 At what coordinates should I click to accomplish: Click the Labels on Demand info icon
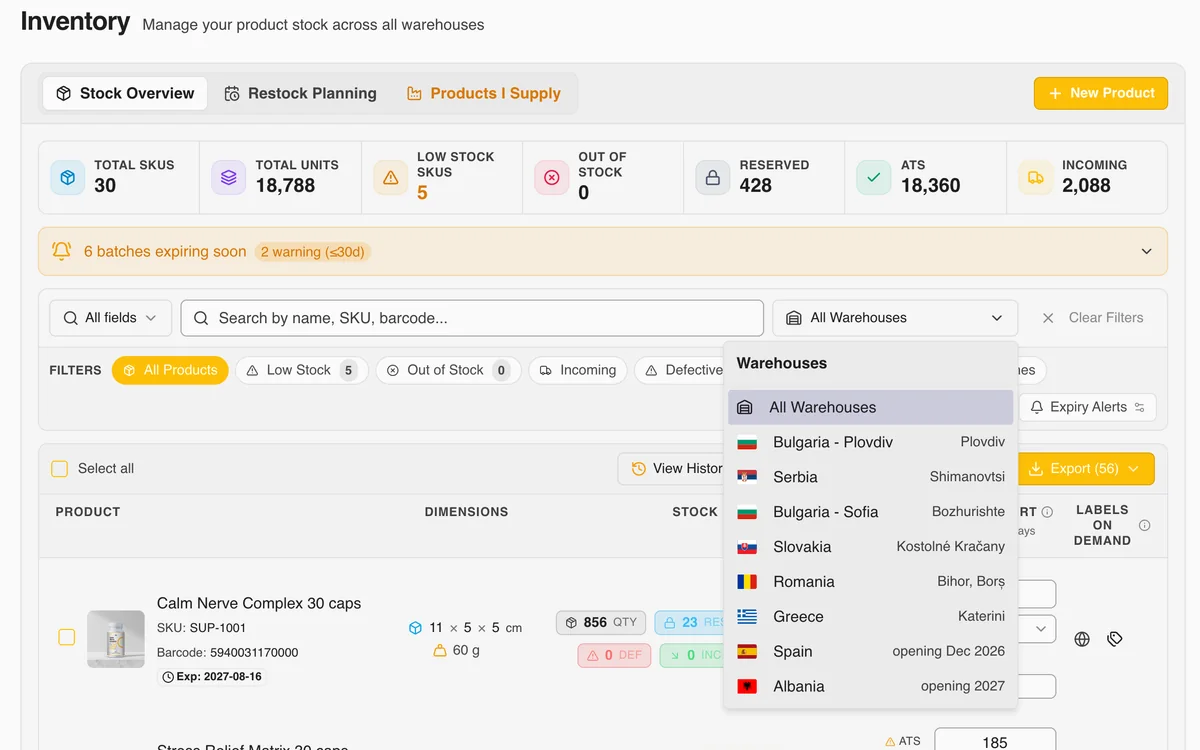click(x=1145, y=525)
